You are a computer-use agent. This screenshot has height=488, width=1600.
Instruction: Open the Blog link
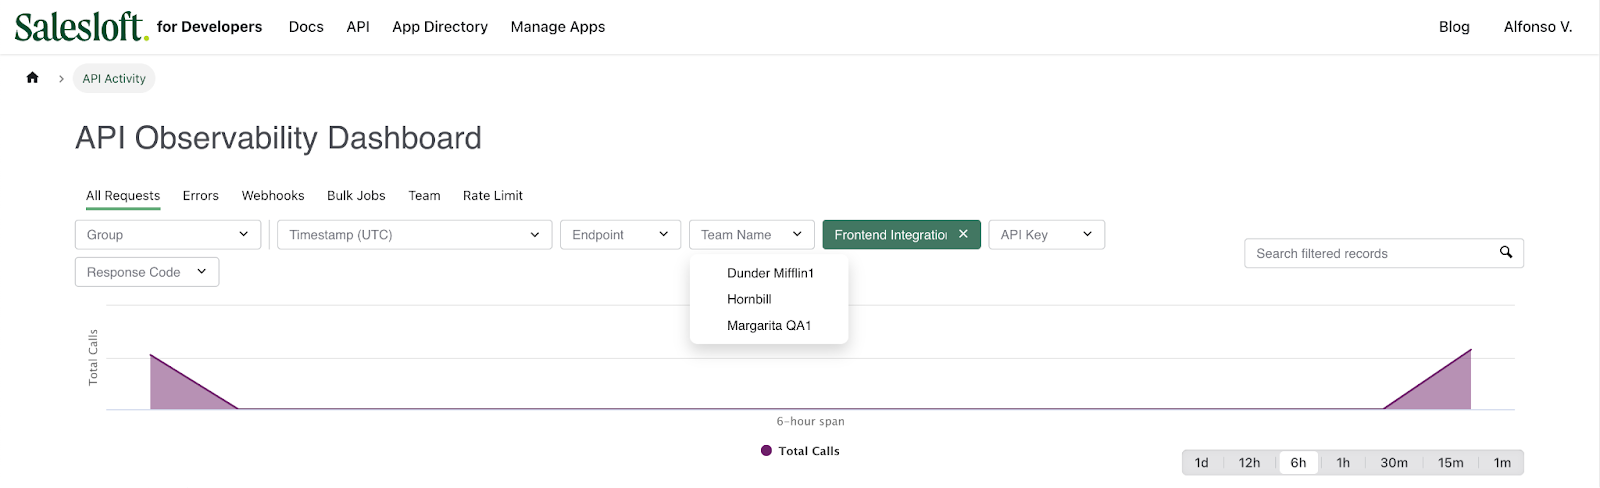tap(1453, 27)
